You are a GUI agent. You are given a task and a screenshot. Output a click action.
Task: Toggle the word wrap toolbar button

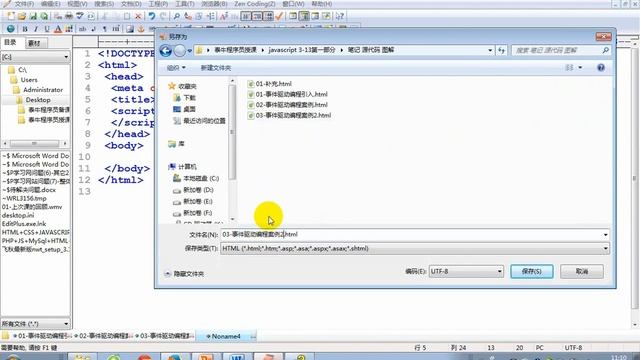(x=246, y=16)
